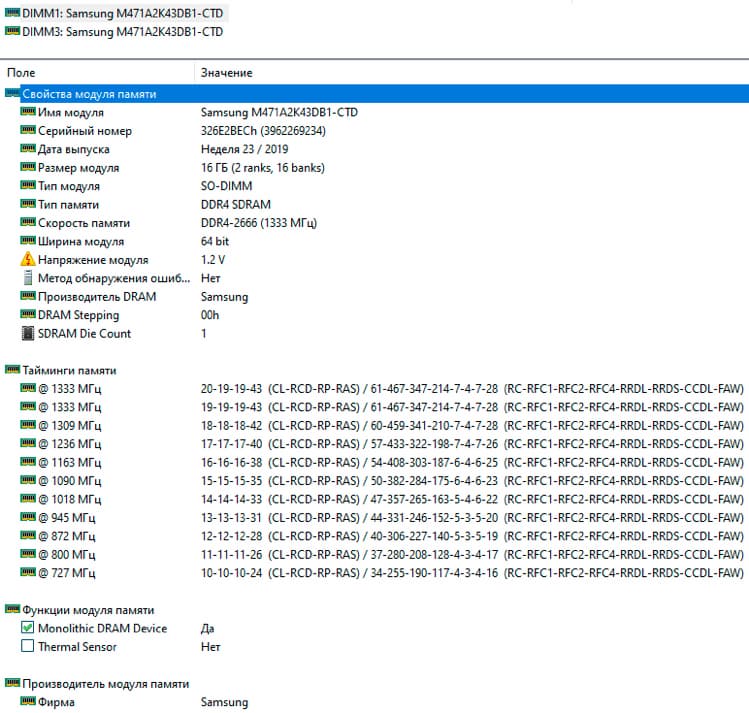Select the 'DRAM Stepping' value '00h'
This screenshot has width=749, height=713.
[x=210, y=315]
